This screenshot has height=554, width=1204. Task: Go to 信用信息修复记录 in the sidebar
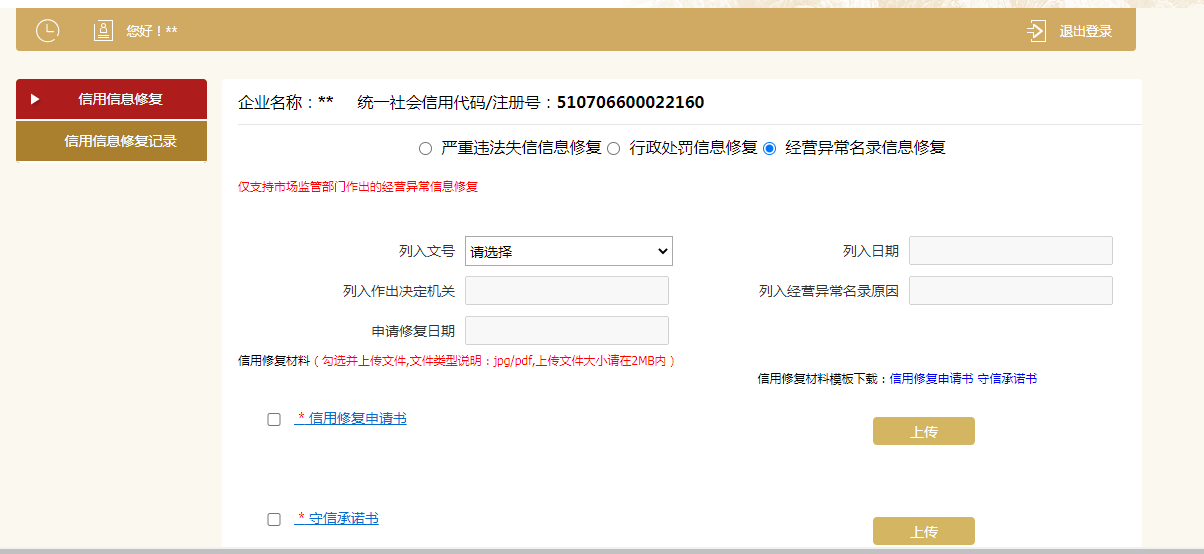click(x=120, y=141)
